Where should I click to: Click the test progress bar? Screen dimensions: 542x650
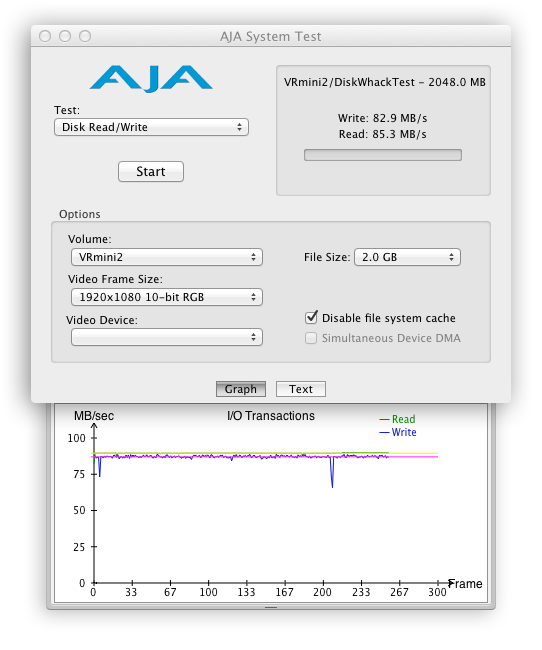(383, 155)
